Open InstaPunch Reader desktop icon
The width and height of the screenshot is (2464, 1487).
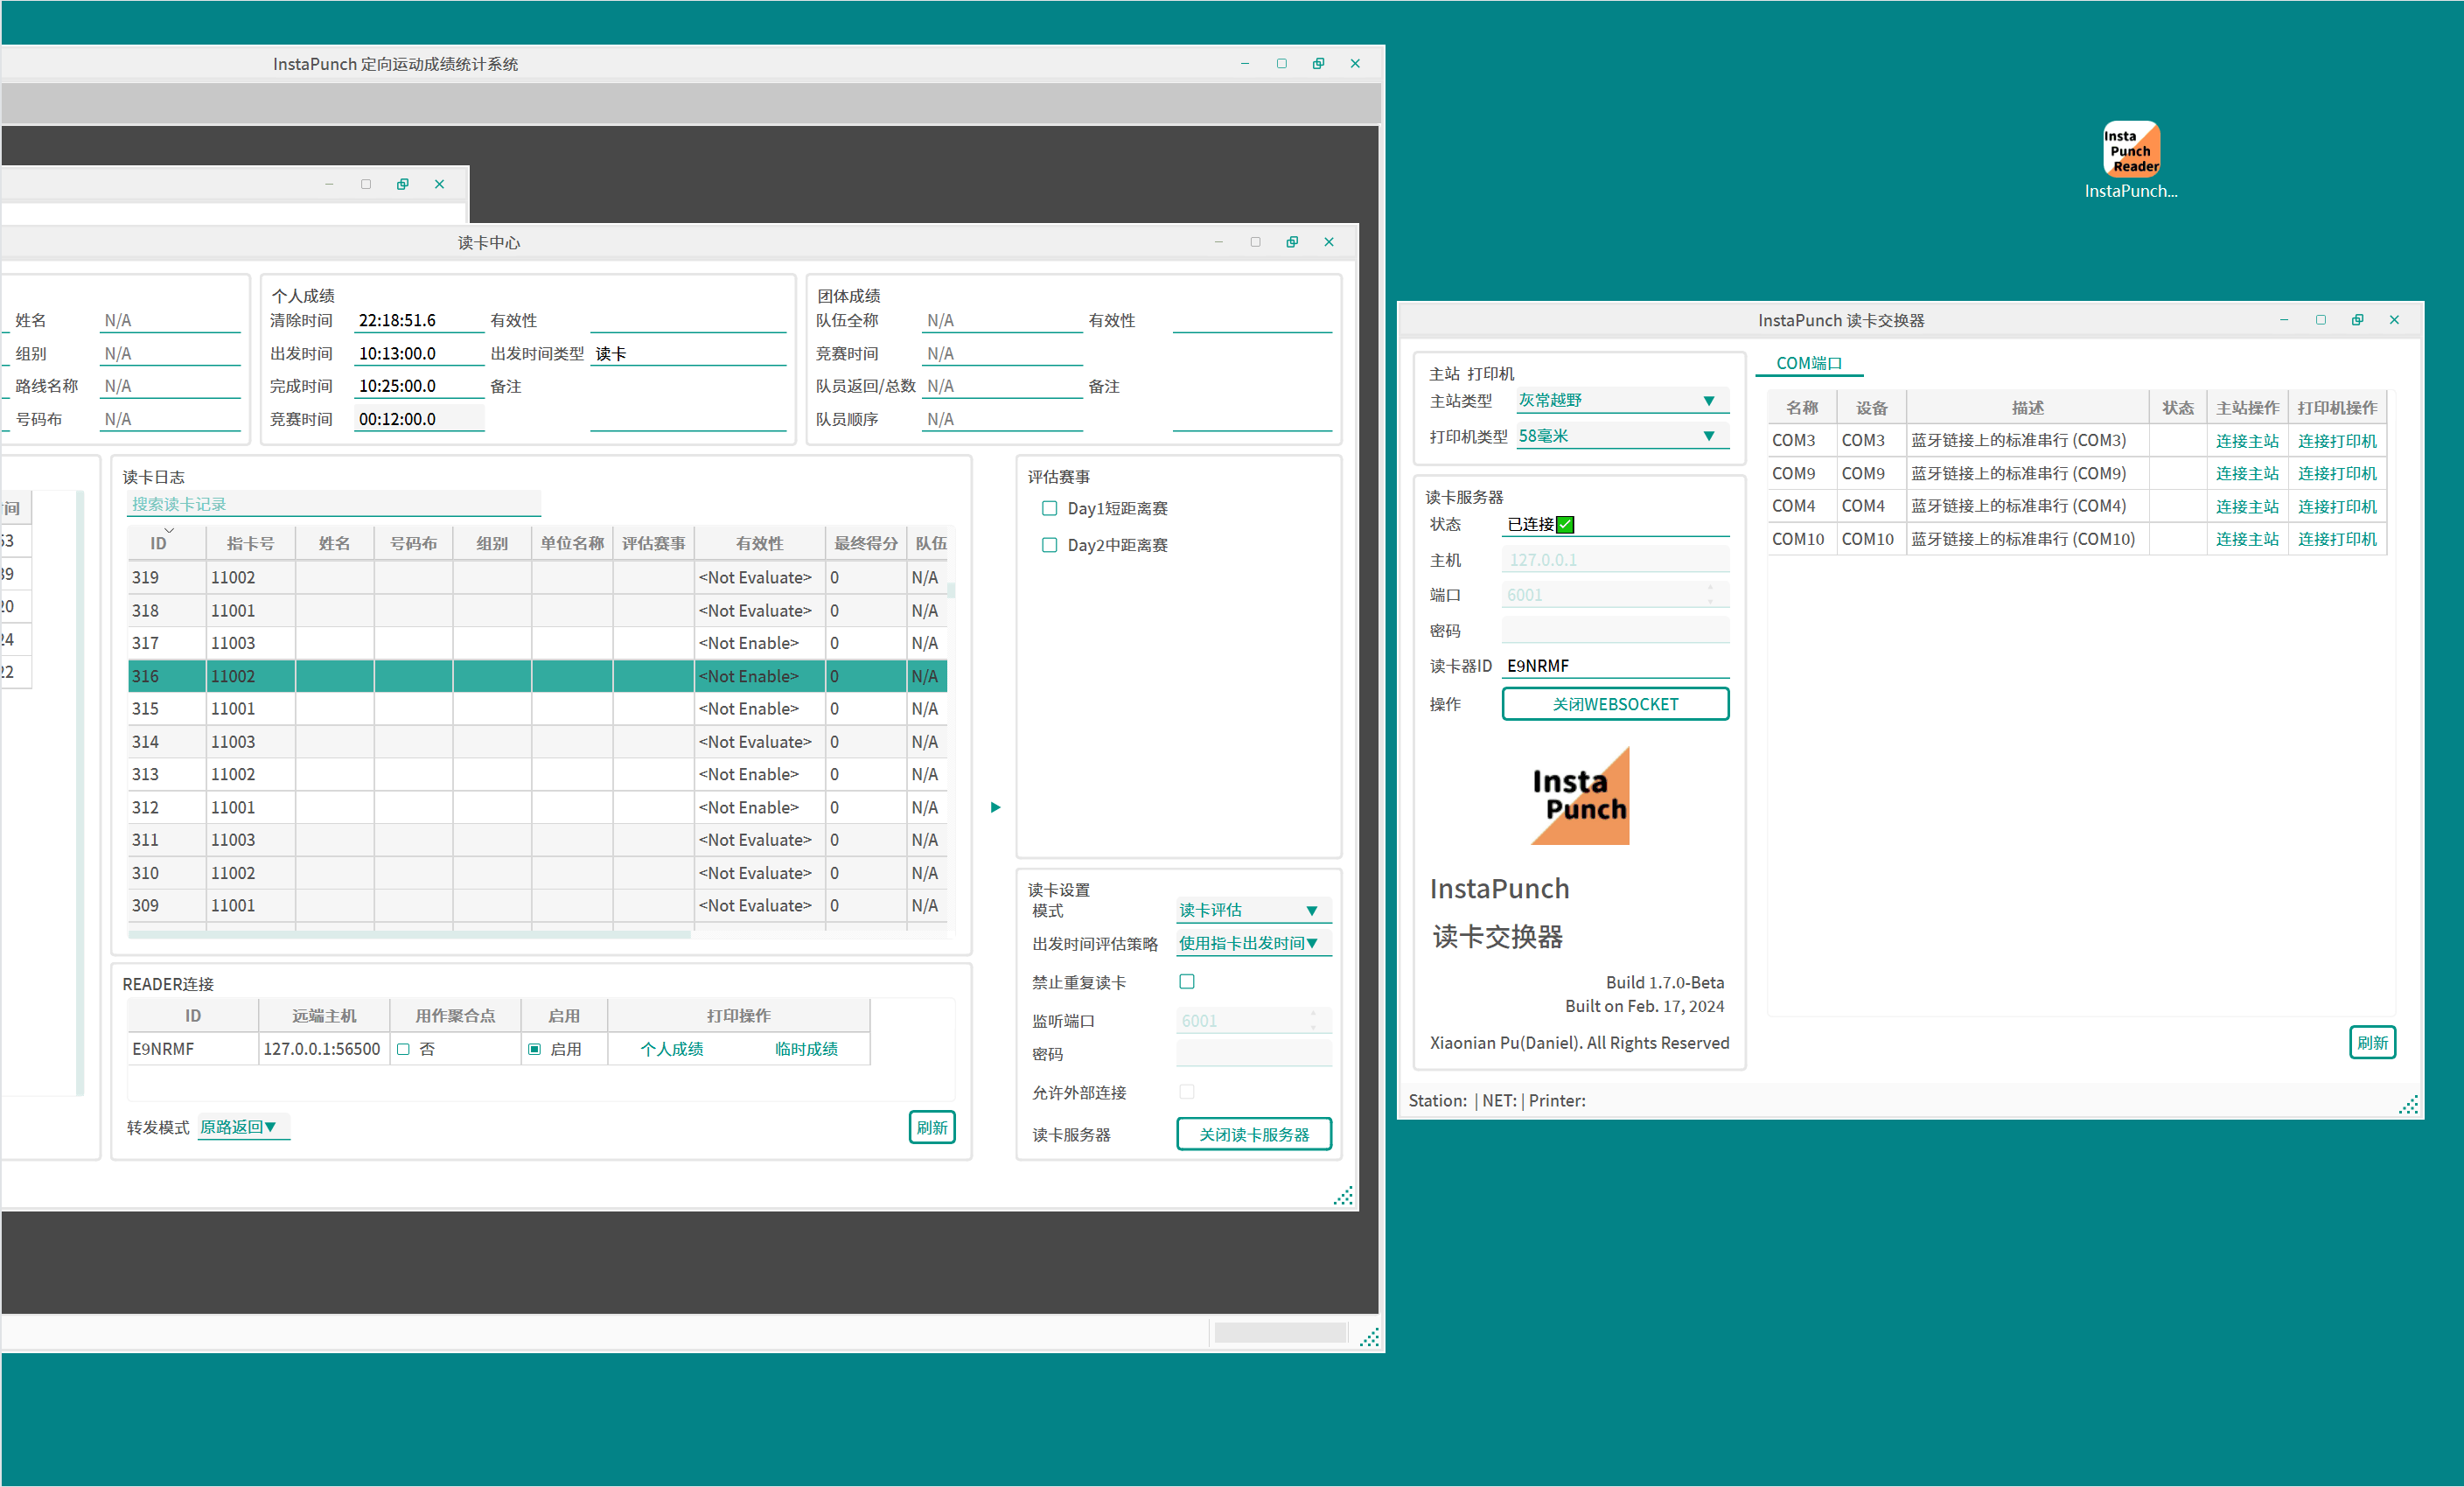2130,150
